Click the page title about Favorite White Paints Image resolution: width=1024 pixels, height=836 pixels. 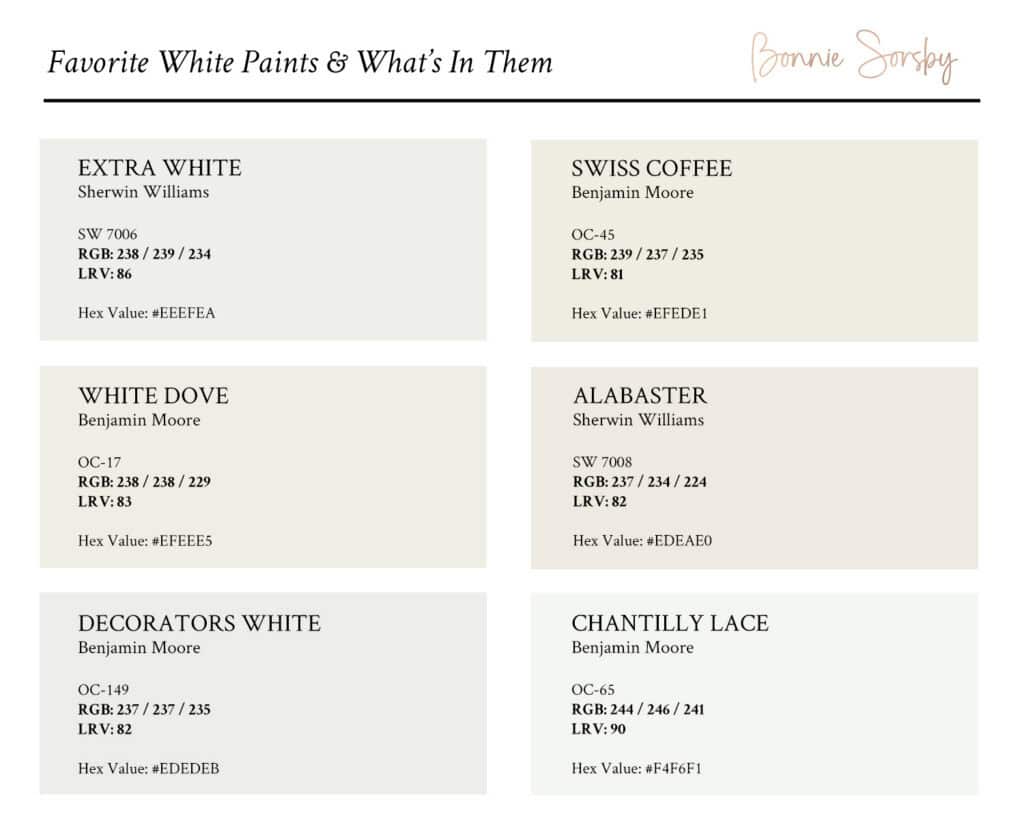[x=299, y=63]
